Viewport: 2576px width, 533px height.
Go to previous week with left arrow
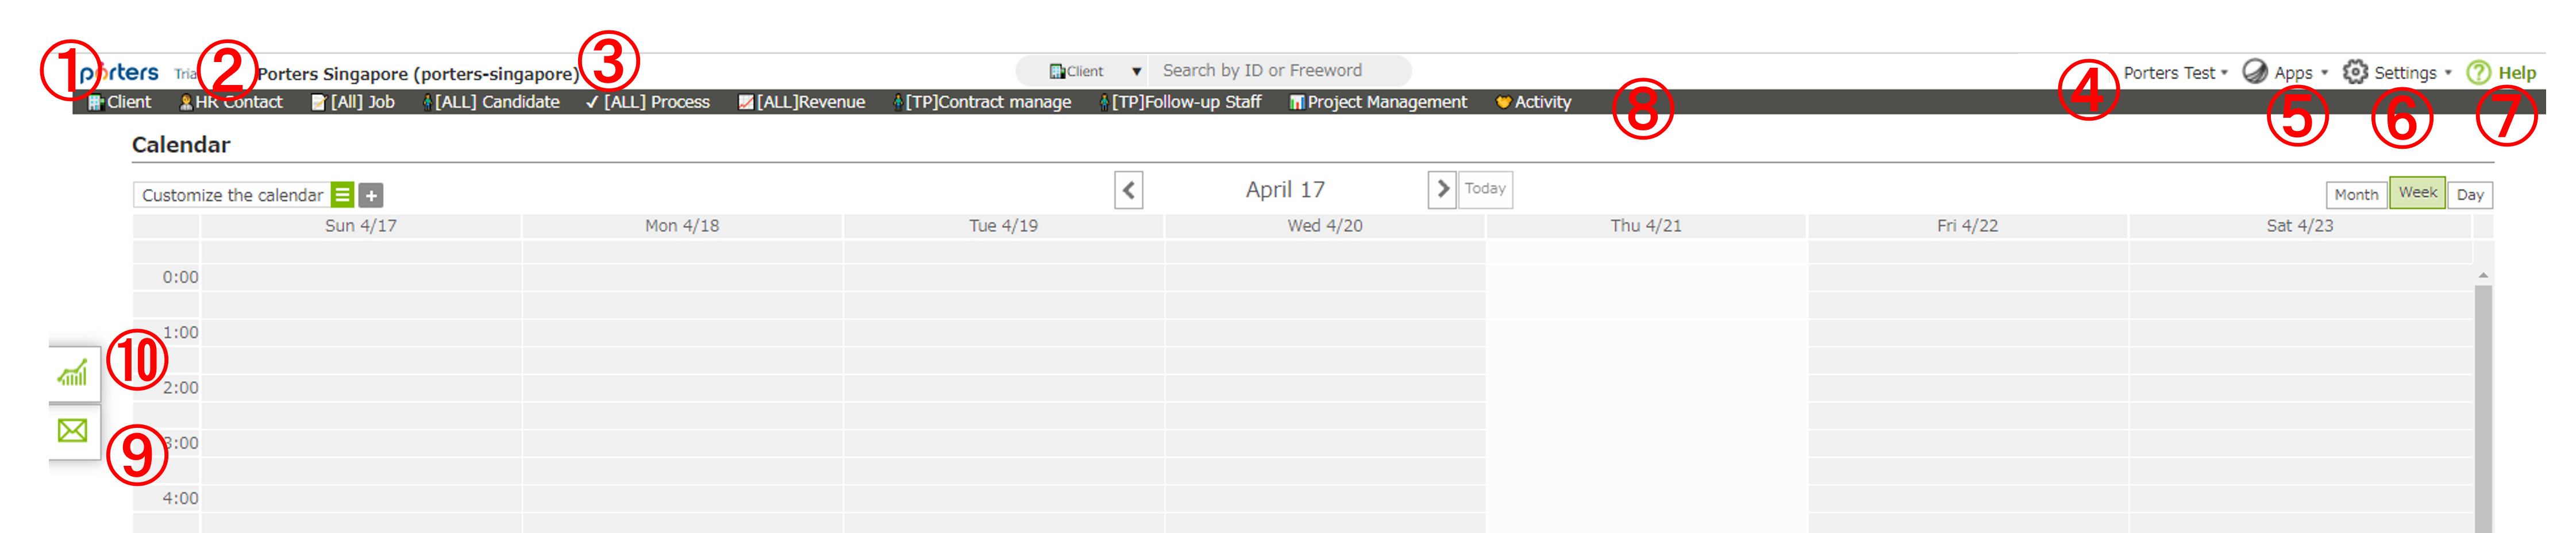coord(1129,190)
